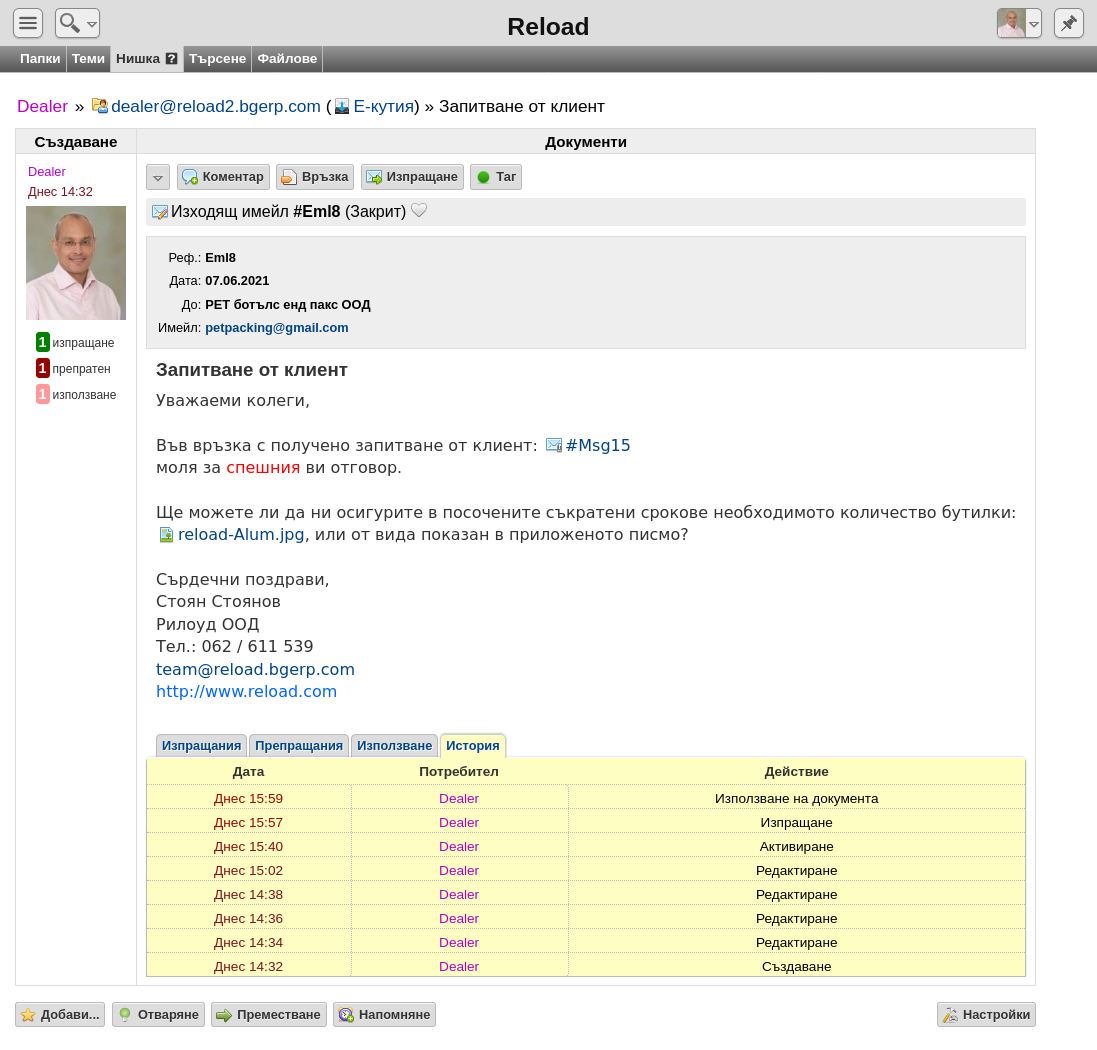Open the reload-Alum.jpg file icon
Viewport: 1097px width, 1050px height.
click(x=166, y=535)
